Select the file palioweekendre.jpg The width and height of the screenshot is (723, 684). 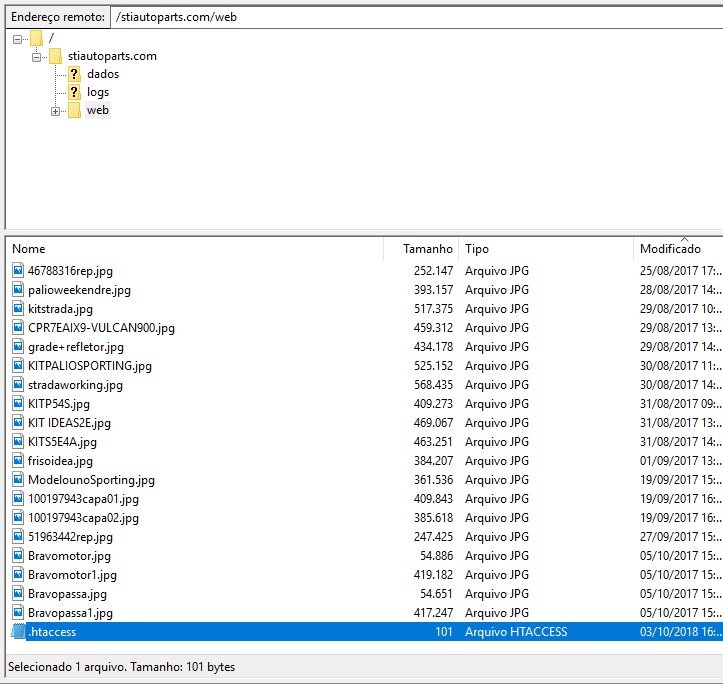pos(79,290)
